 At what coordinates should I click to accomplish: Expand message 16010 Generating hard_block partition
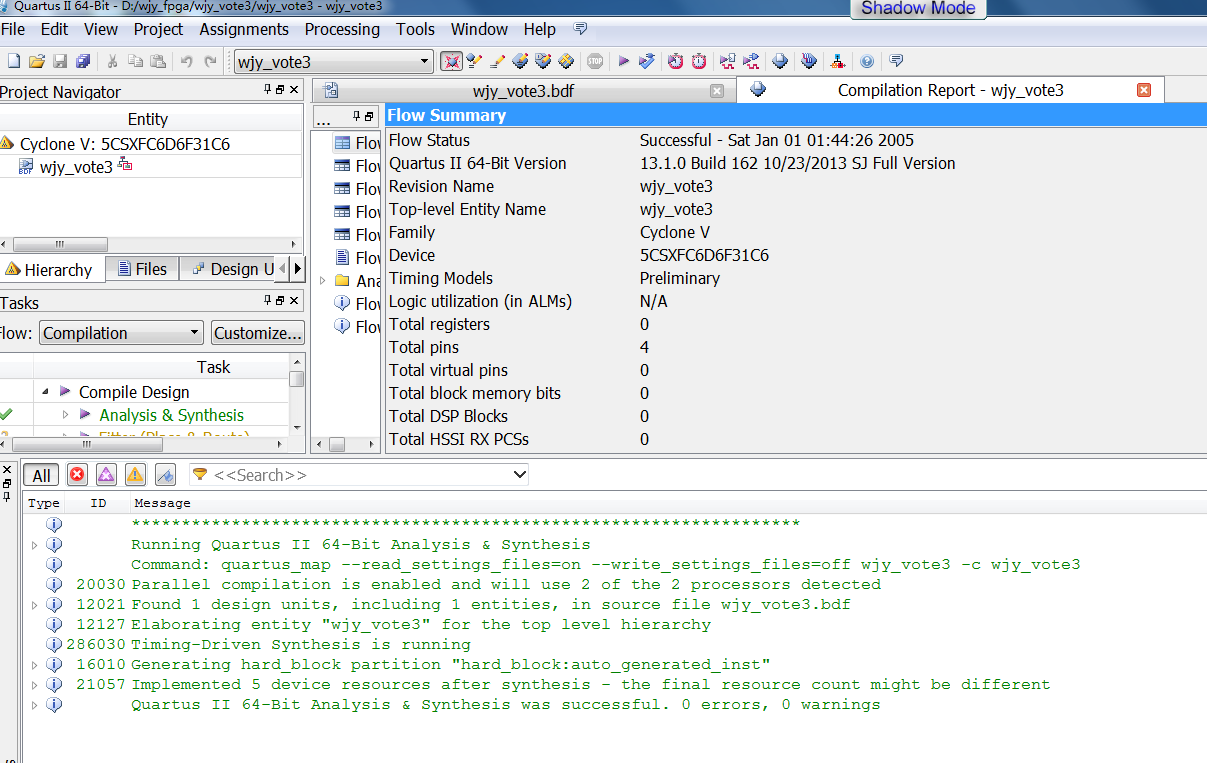pyautogui.click(x=35, y=665)
